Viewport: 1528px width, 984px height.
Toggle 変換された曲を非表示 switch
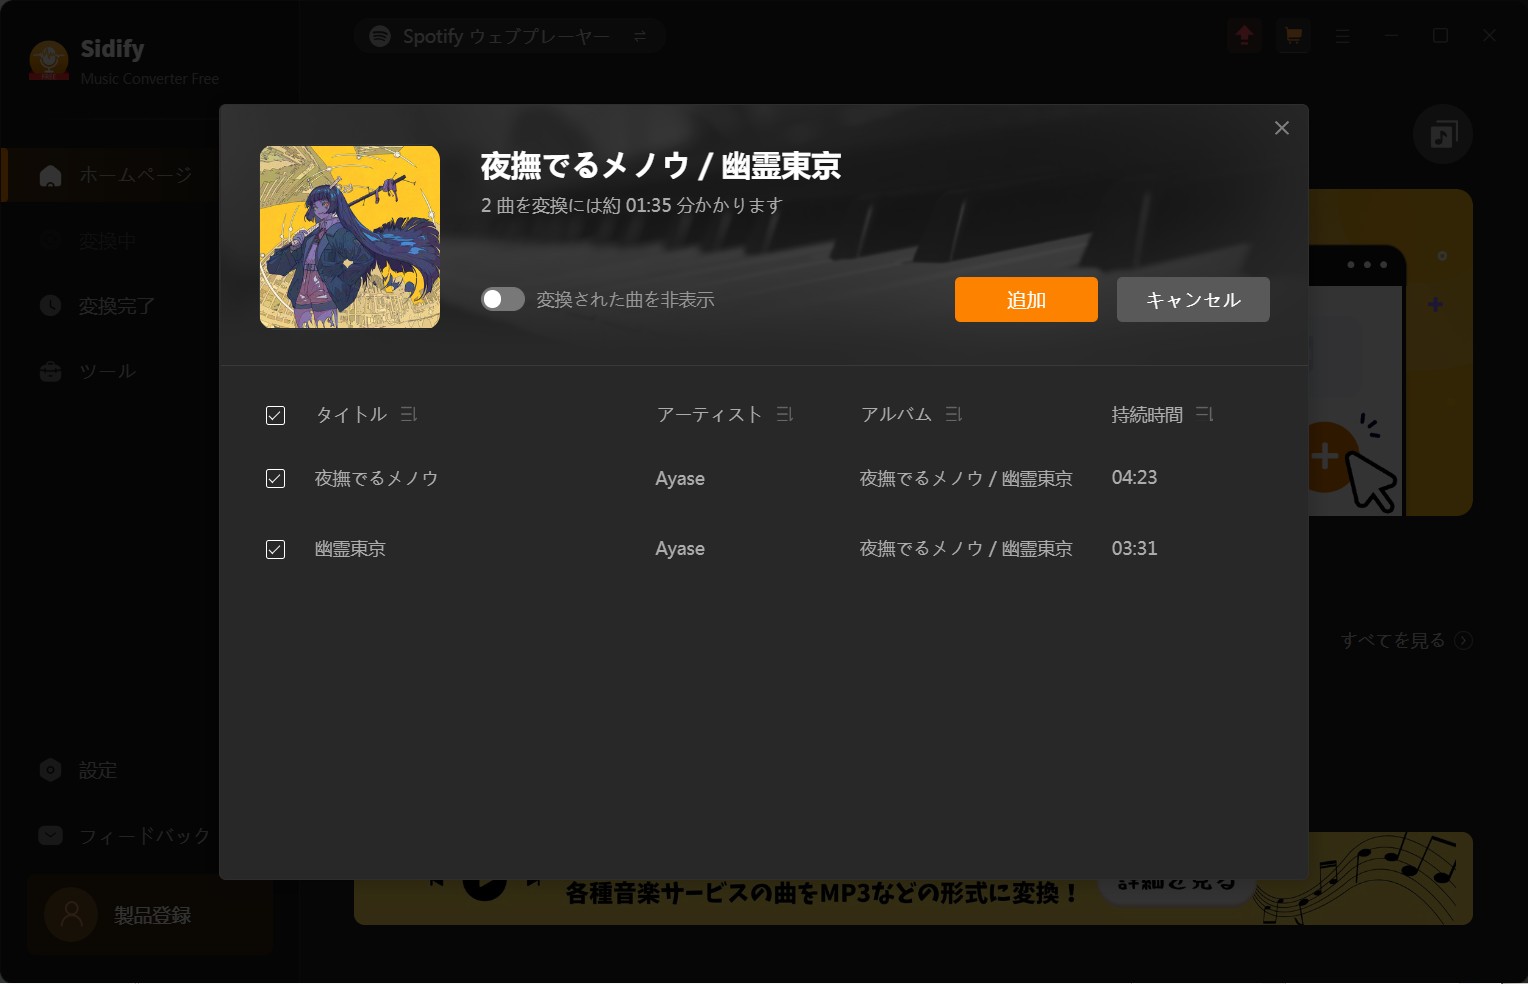(503, 299)
